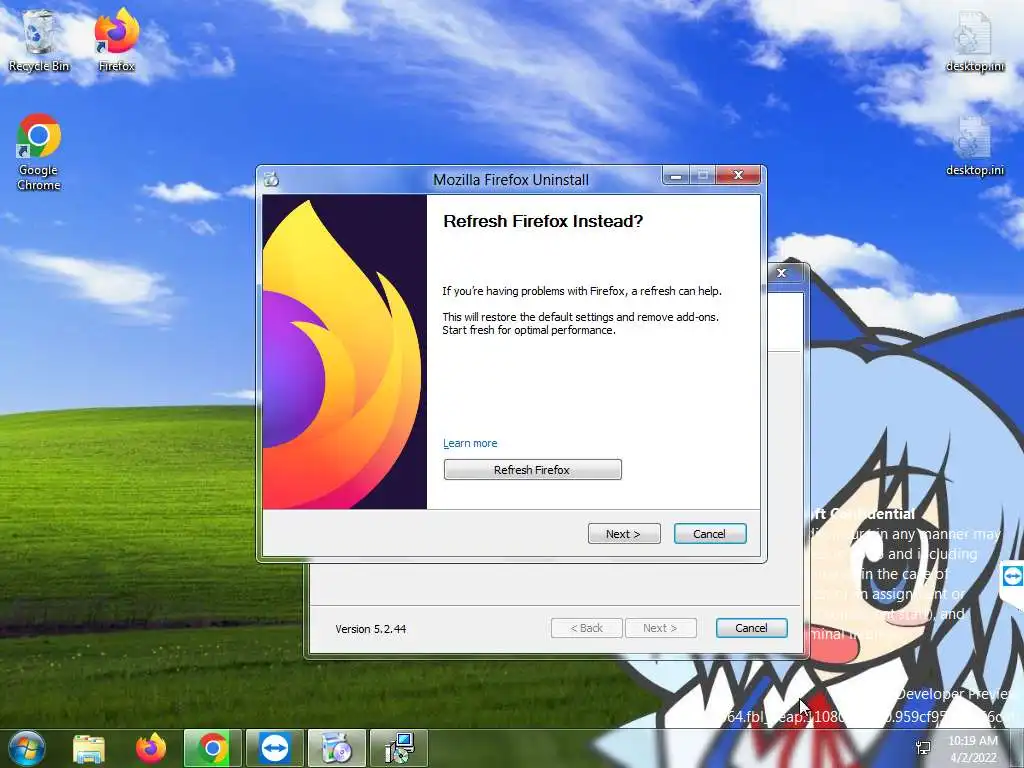Open the clock showing 10:19 AM

973,748
